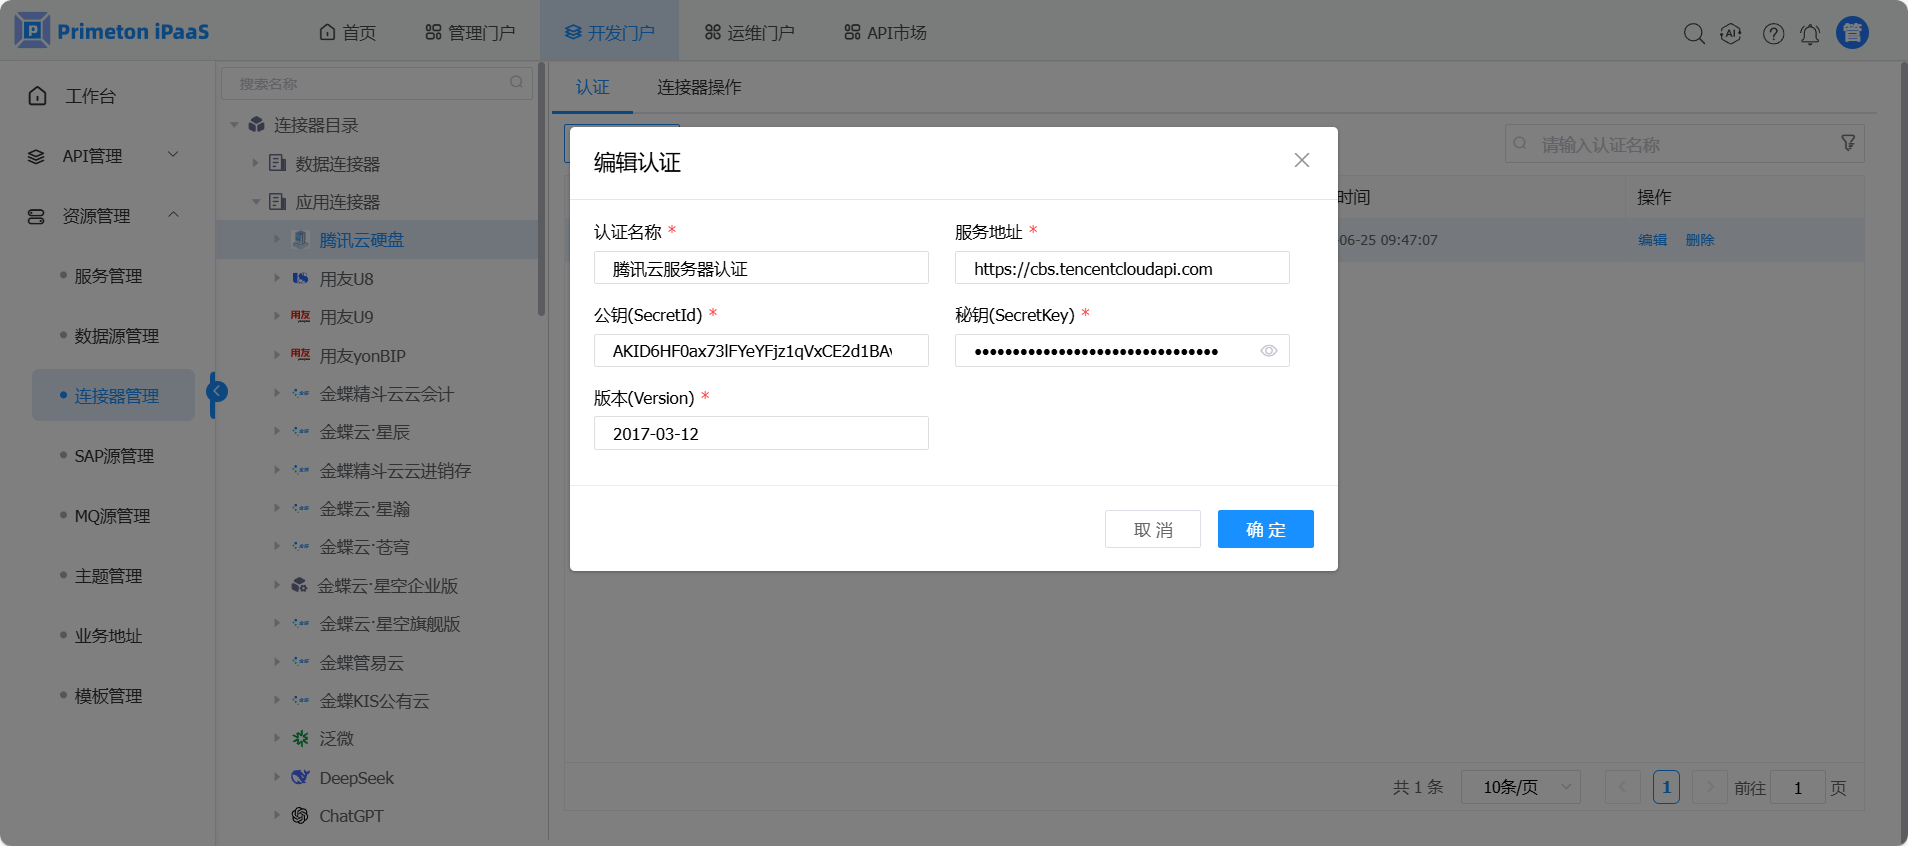
Task: Expand the API管理 menu
Action: (x=105, y=156)
